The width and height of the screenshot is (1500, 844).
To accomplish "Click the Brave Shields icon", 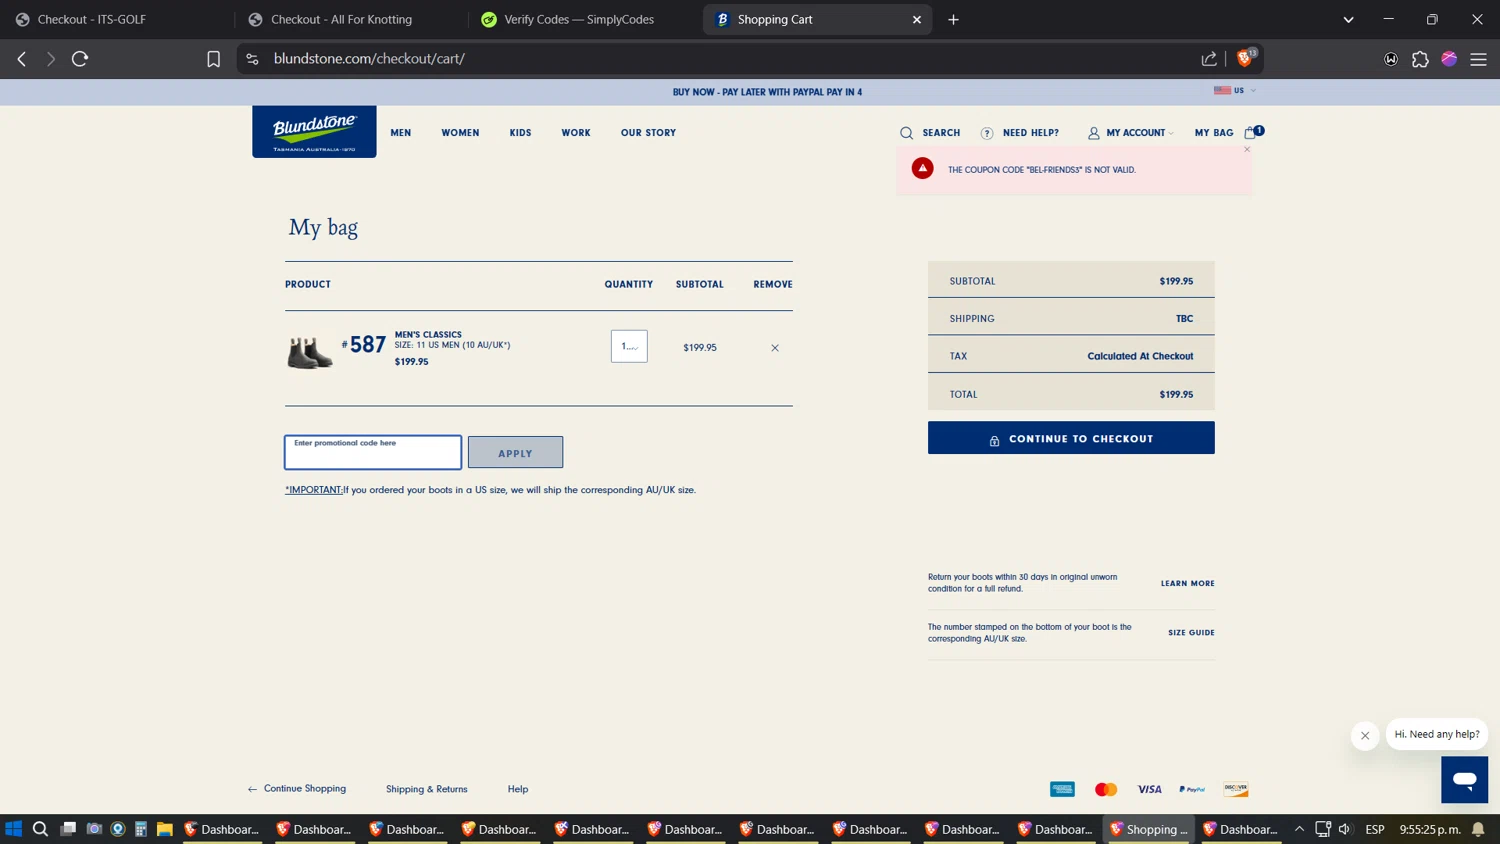I will 1245,58.
